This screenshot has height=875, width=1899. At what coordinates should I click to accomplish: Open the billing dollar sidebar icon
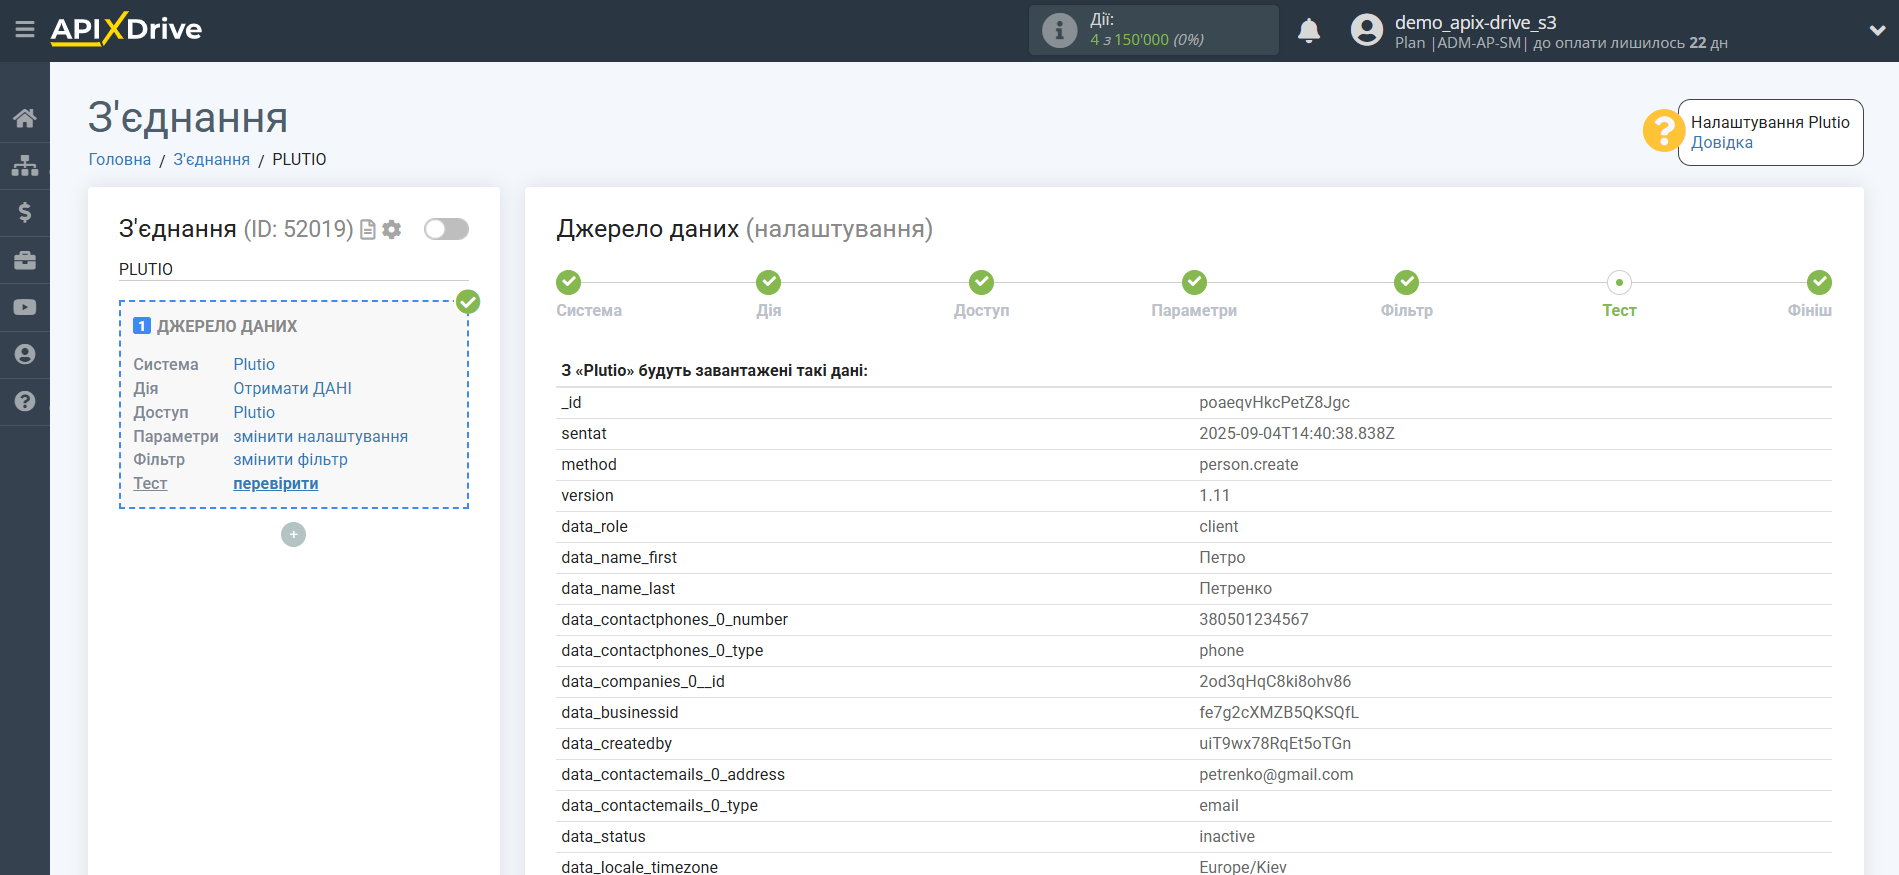[25, 212]
